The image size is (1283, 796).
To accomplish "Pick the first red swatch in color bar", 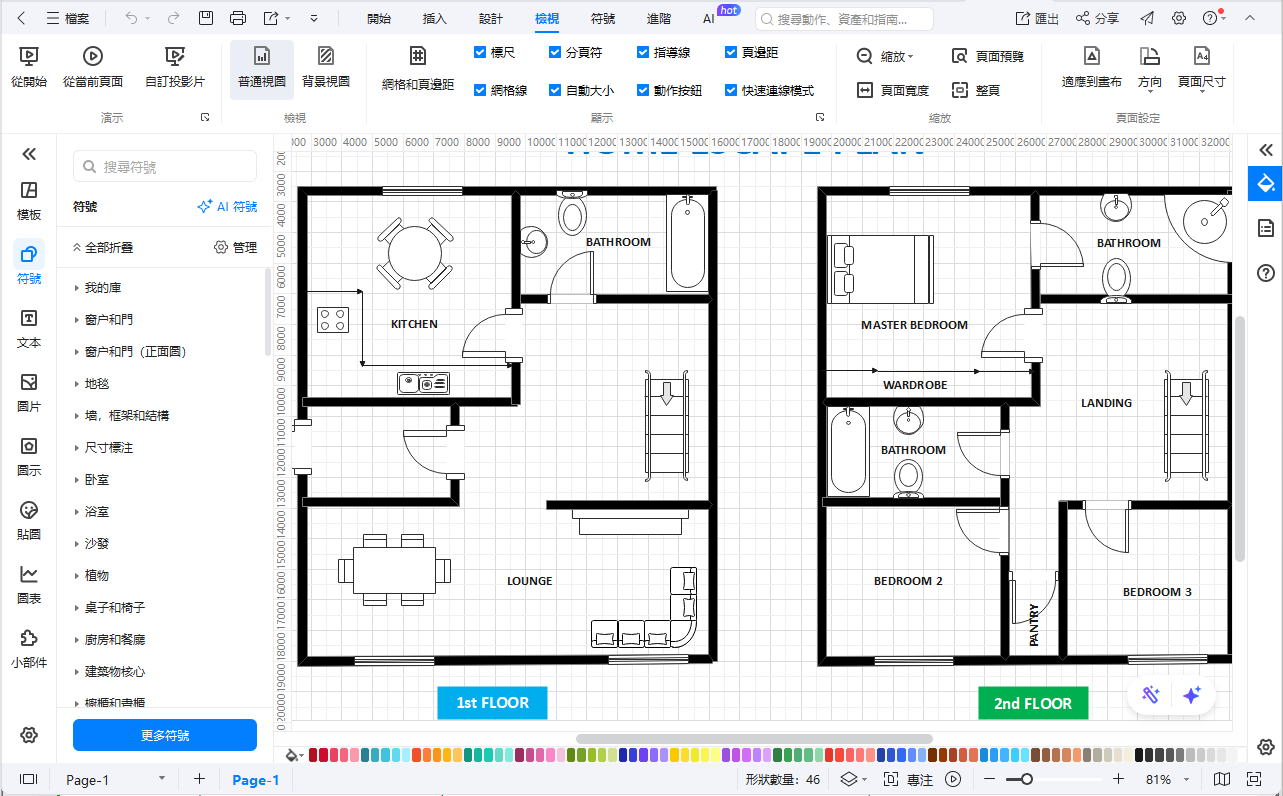I will 315,755.
